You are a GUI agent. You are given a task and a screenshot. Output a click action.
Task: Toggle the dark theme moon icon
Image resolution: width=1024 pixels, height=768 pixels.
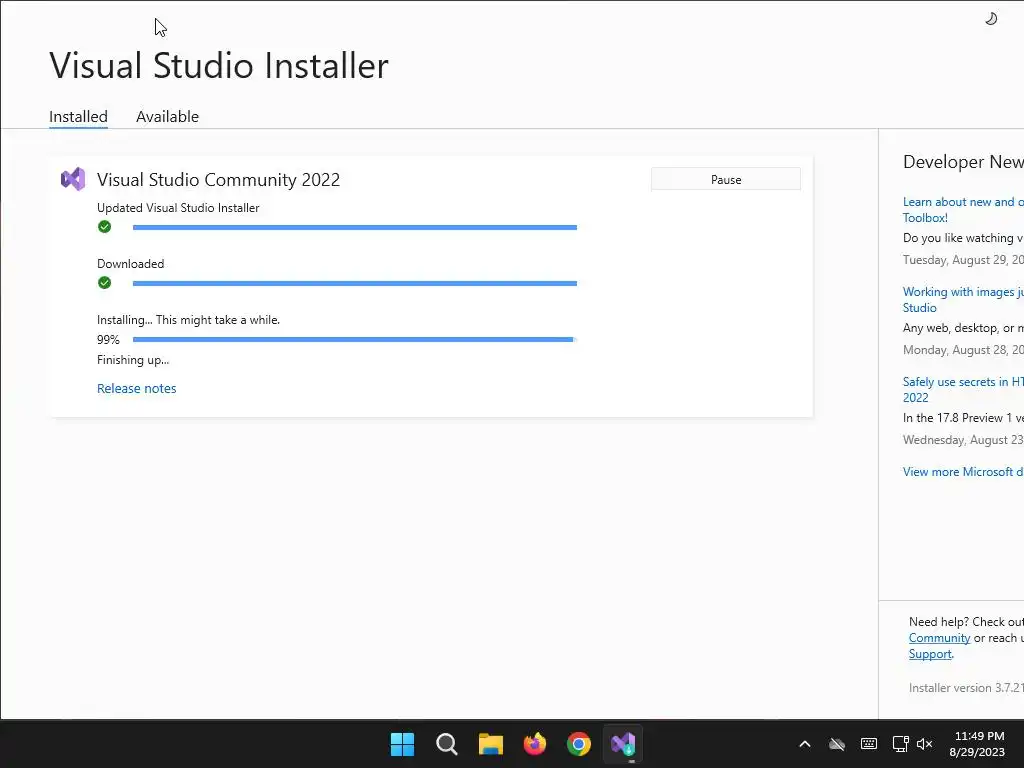[x=991, y=19]
